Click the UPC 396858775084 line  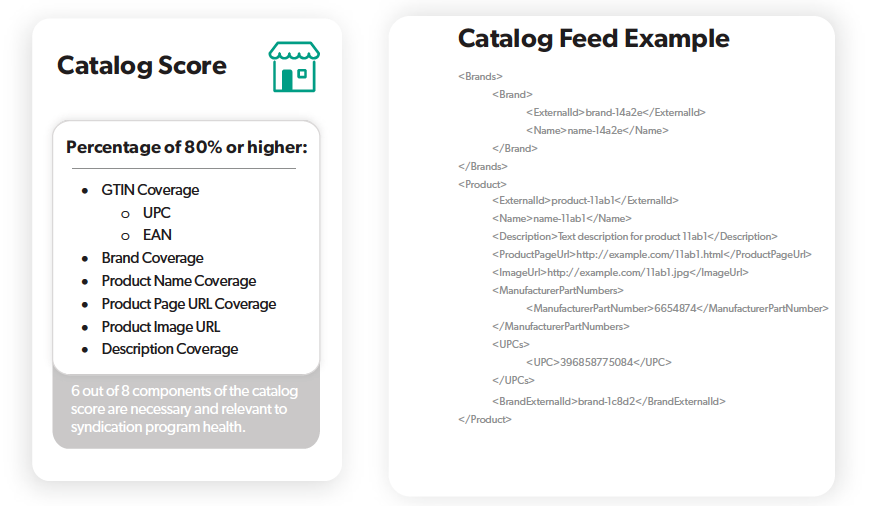coord(598,362)
